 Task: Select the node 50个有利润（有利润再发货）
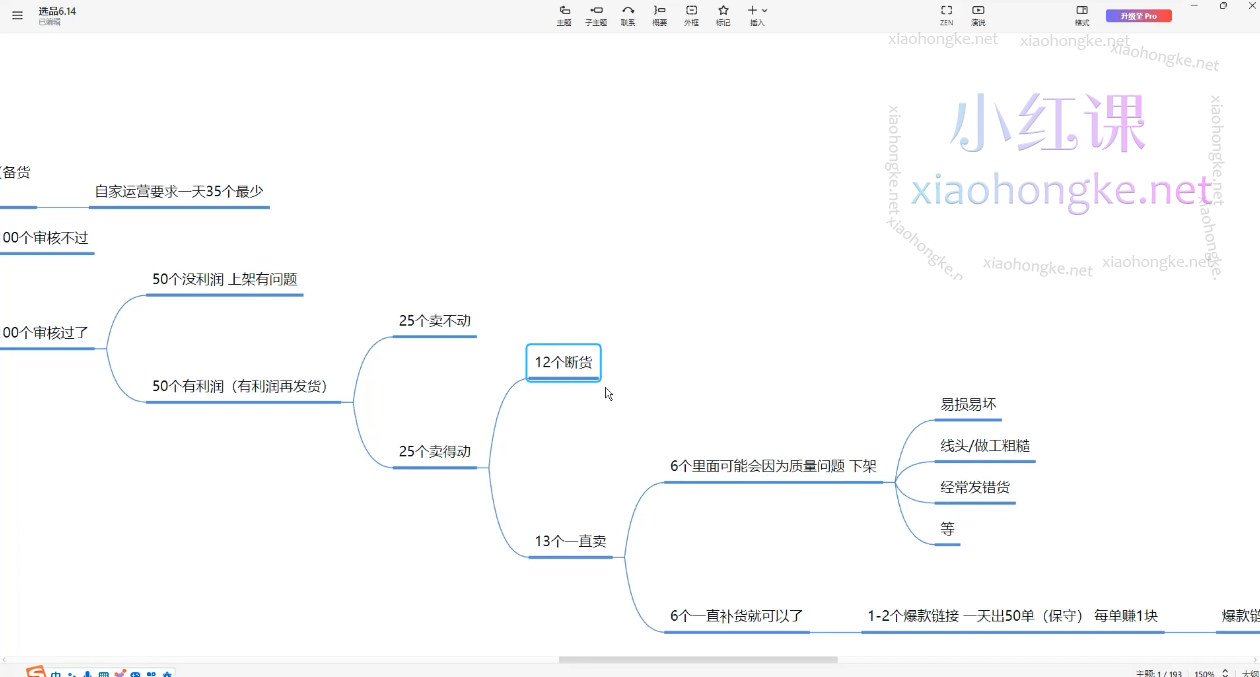tap(241, 386)
